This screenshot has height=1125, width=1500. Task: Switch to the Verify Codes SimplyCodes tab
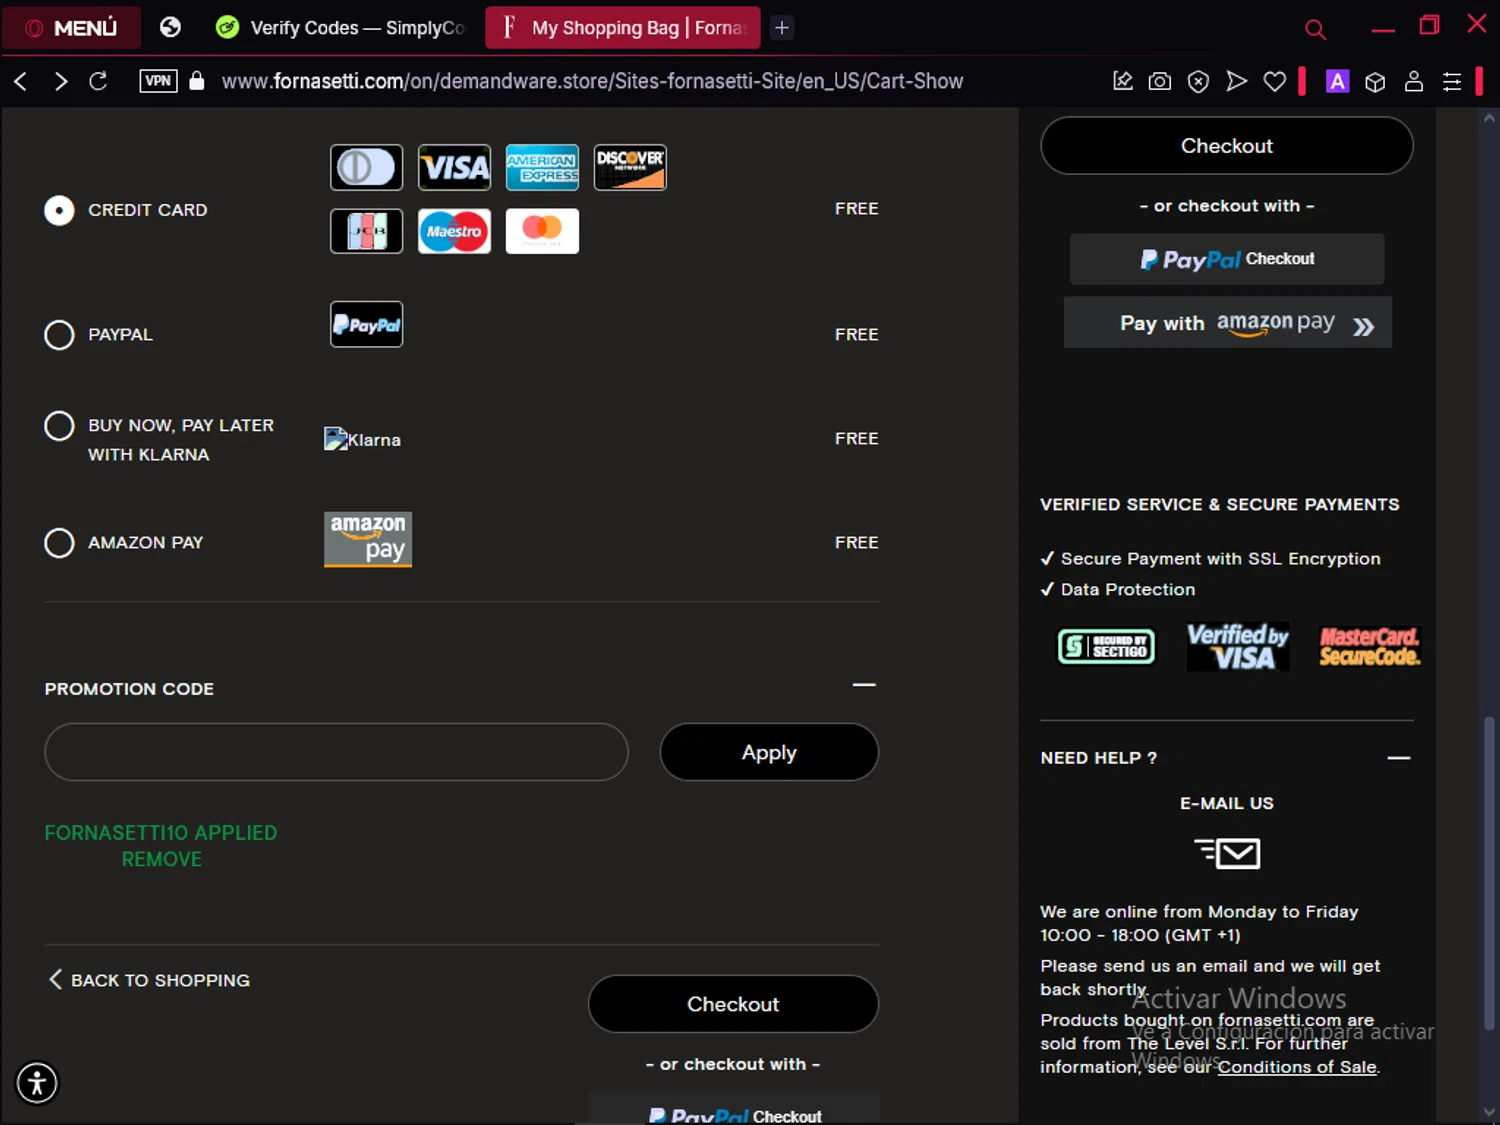(340, 27)
